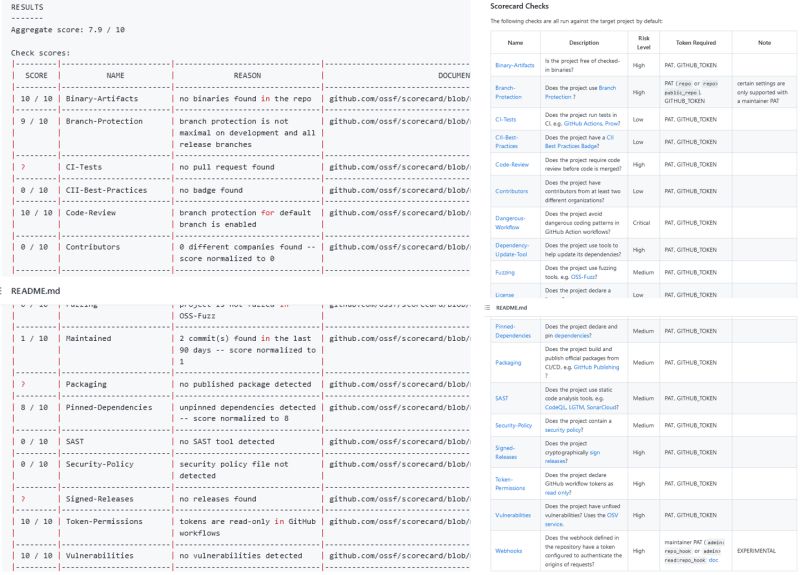
Task: Follow the GitHub Publishing link in Packaging description
Action: pyautogui.click(x=596, y=367)
